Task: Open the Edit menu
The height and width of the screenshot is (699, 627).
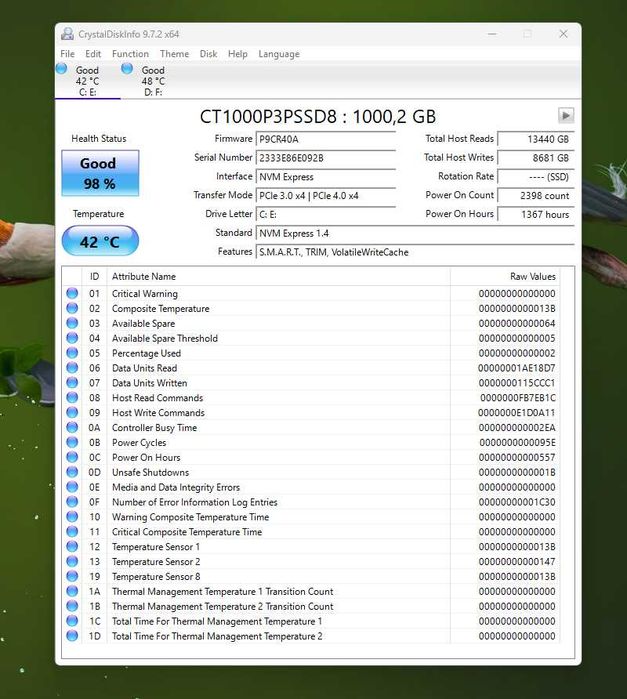Action: (x=93, y=54)
